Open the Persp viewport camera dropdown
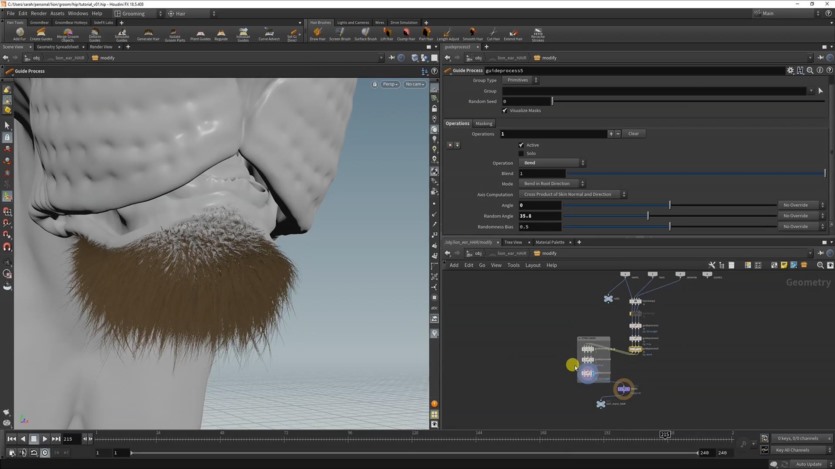The width and height of the screenshot is (835, 469). point(390,84)
